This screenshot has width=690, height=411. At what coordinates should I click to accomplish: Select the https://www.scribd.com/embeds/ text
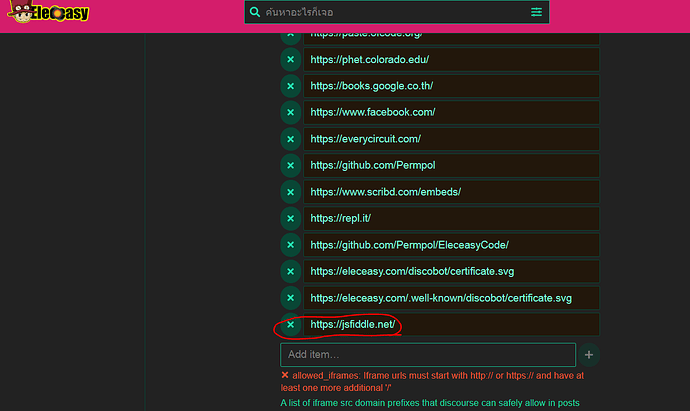tap(385, 192)
